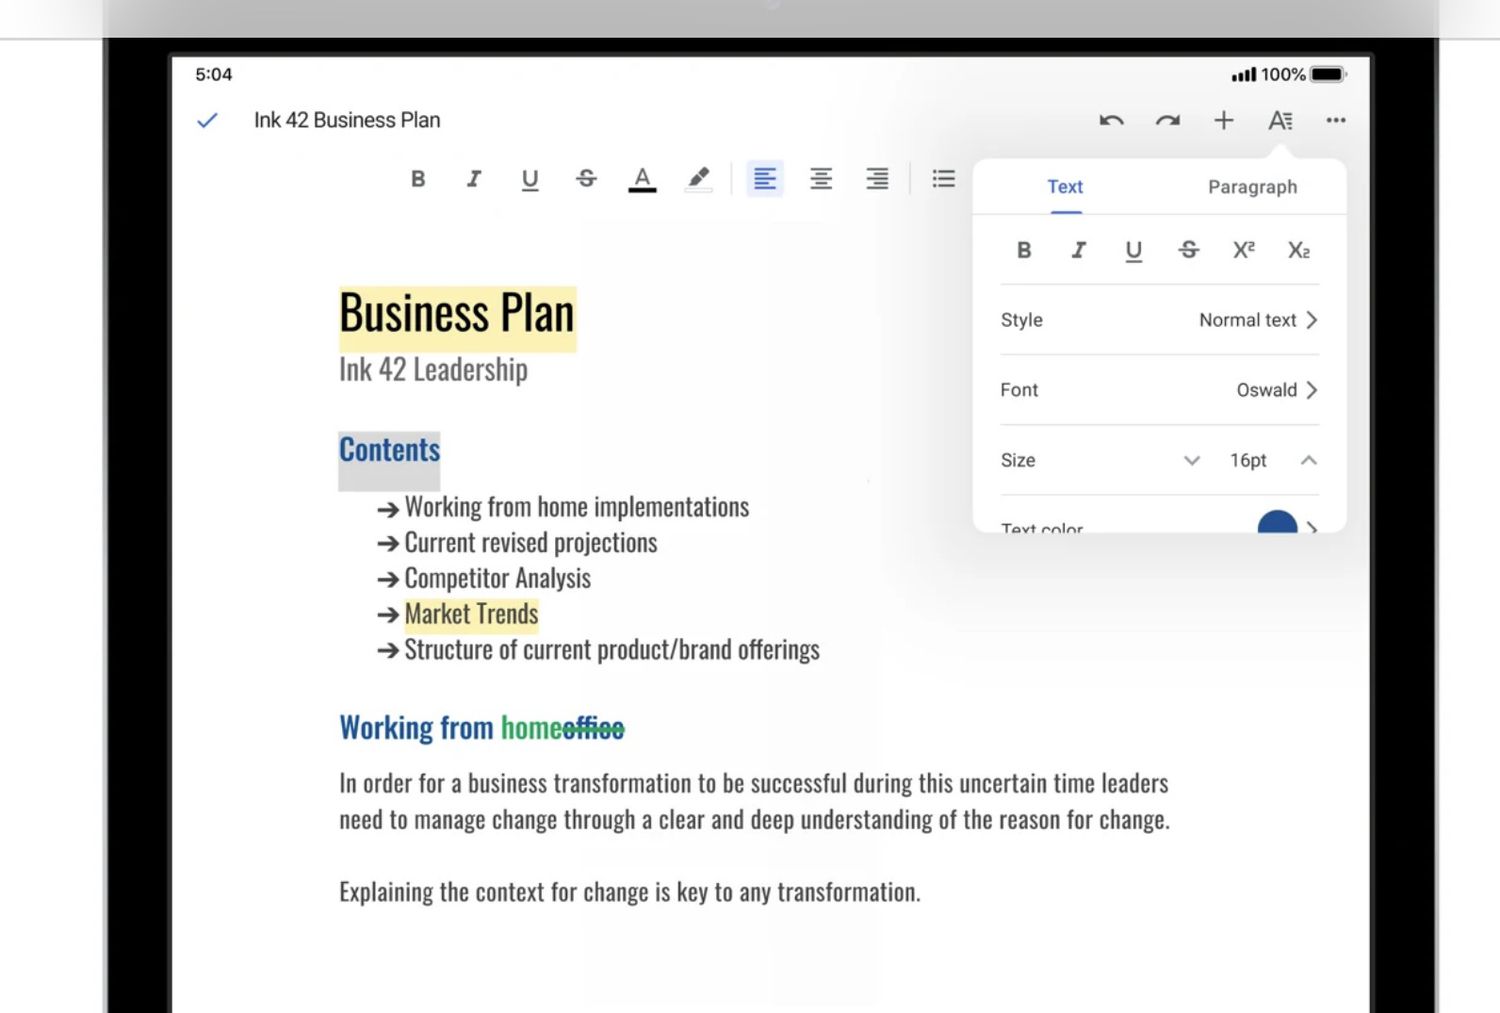Toggle italic in the format panel

(1078, 250)
